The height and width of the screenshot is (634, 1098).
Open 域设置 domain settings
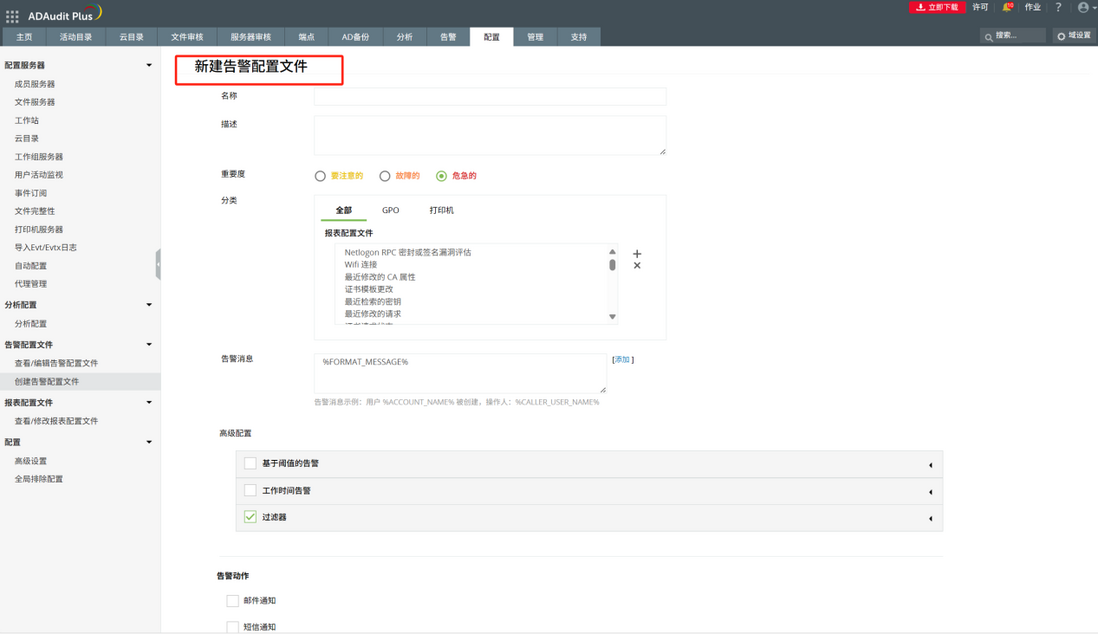1075,36
